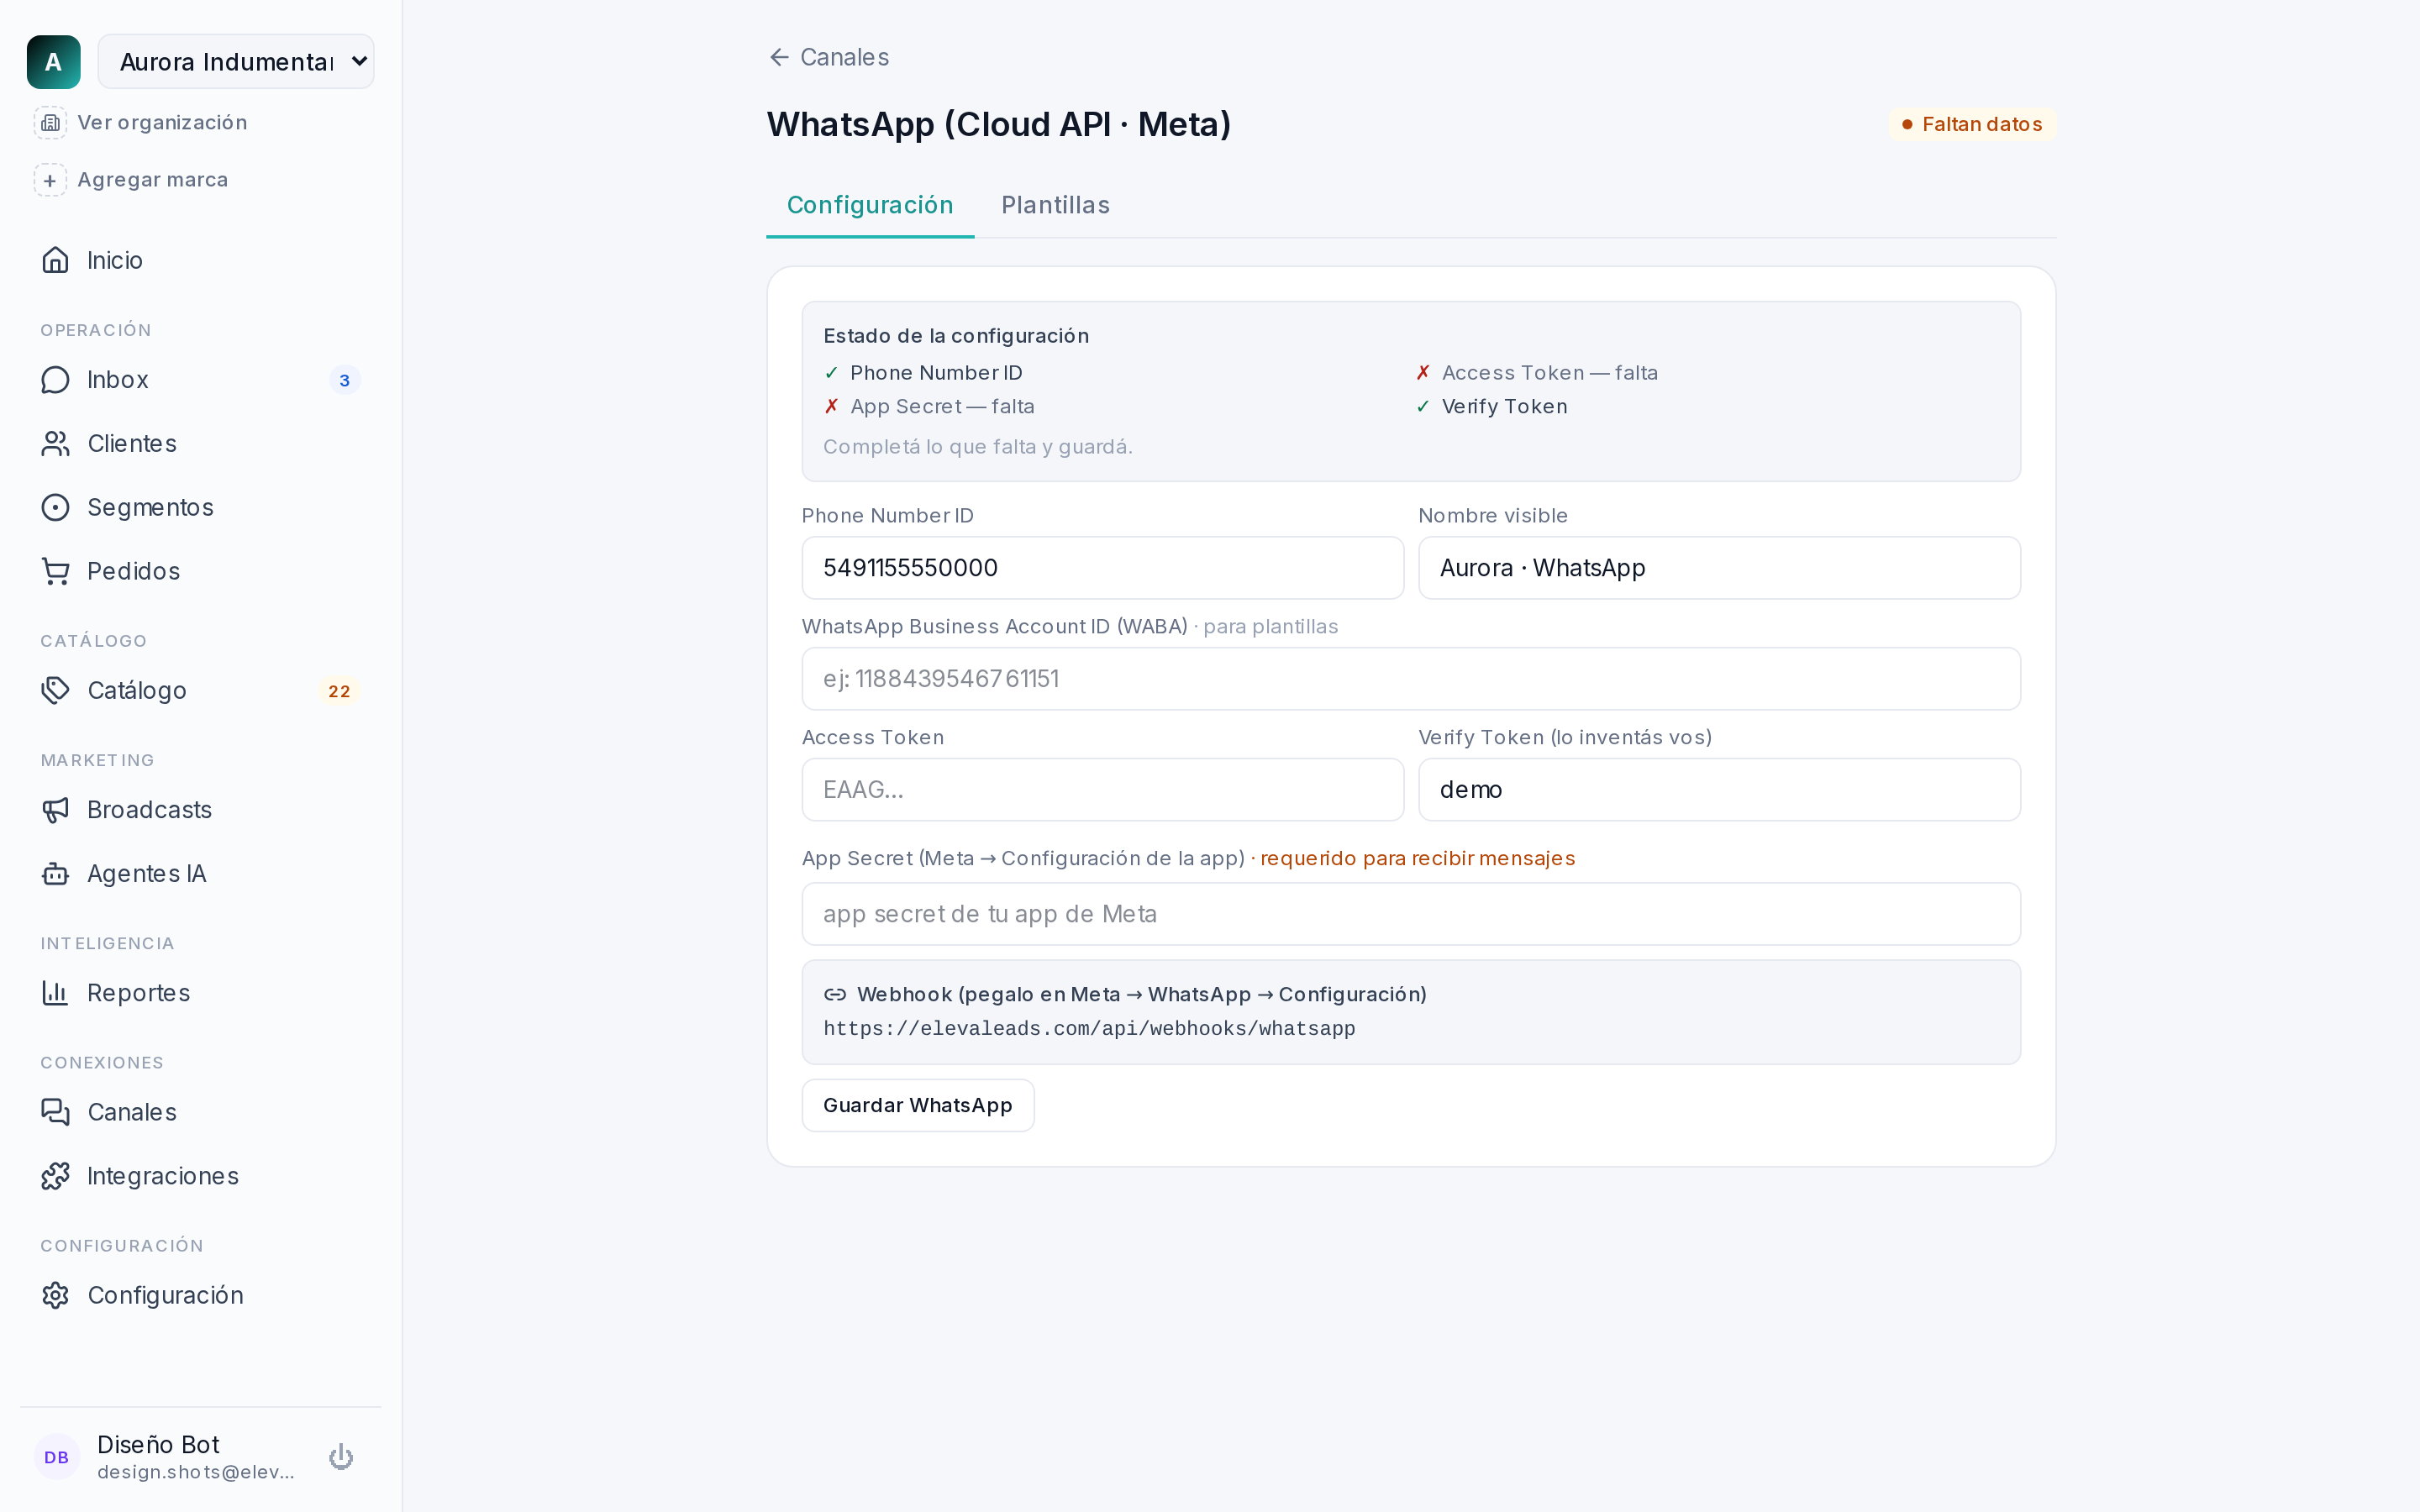Click the plus icon beside Agregar marca
This screenshot has width=2420, height=1512.
(x=50, y=180)
